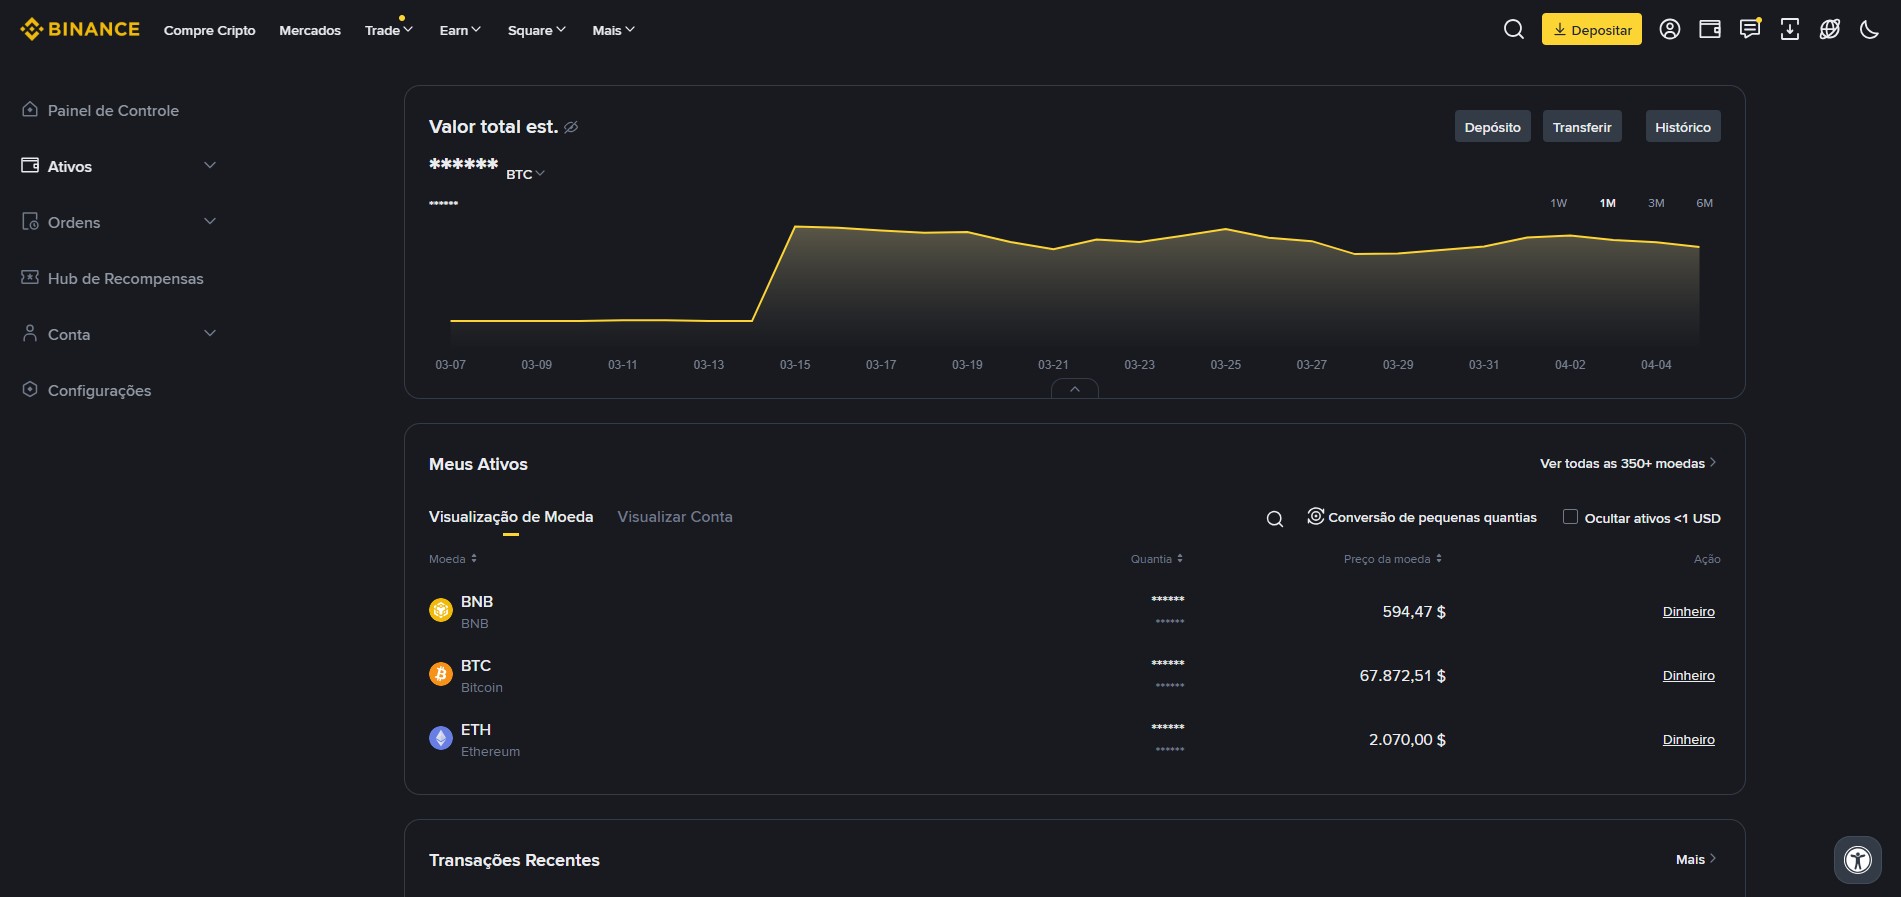Open the Earn dropdown menu

coord(460,30)
